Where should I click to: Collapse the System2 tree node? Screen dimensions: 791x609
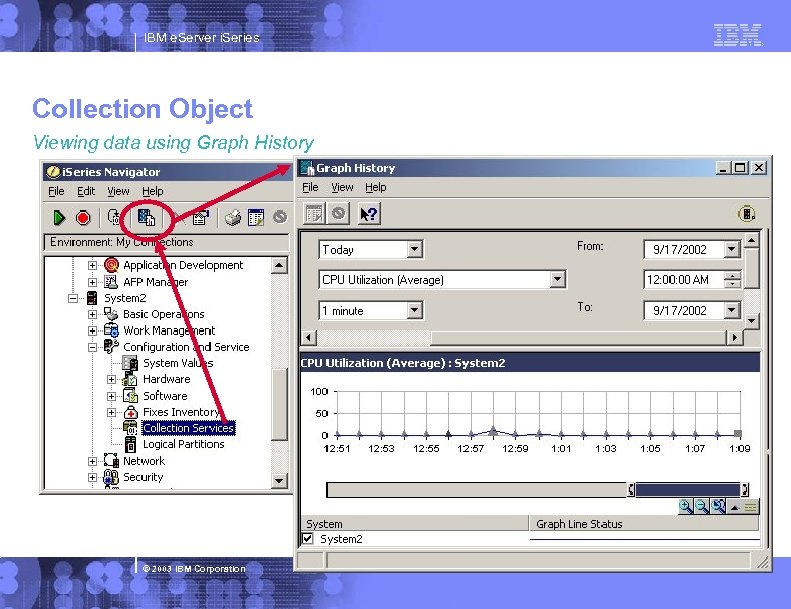coord(73,298)
